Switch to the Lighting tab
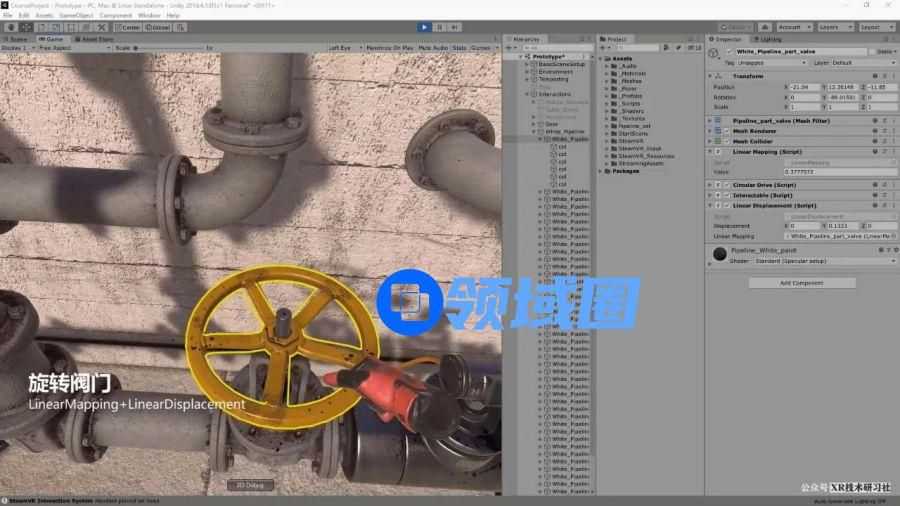The width and height of the screenshot is (900, 506). coord(771,39)
